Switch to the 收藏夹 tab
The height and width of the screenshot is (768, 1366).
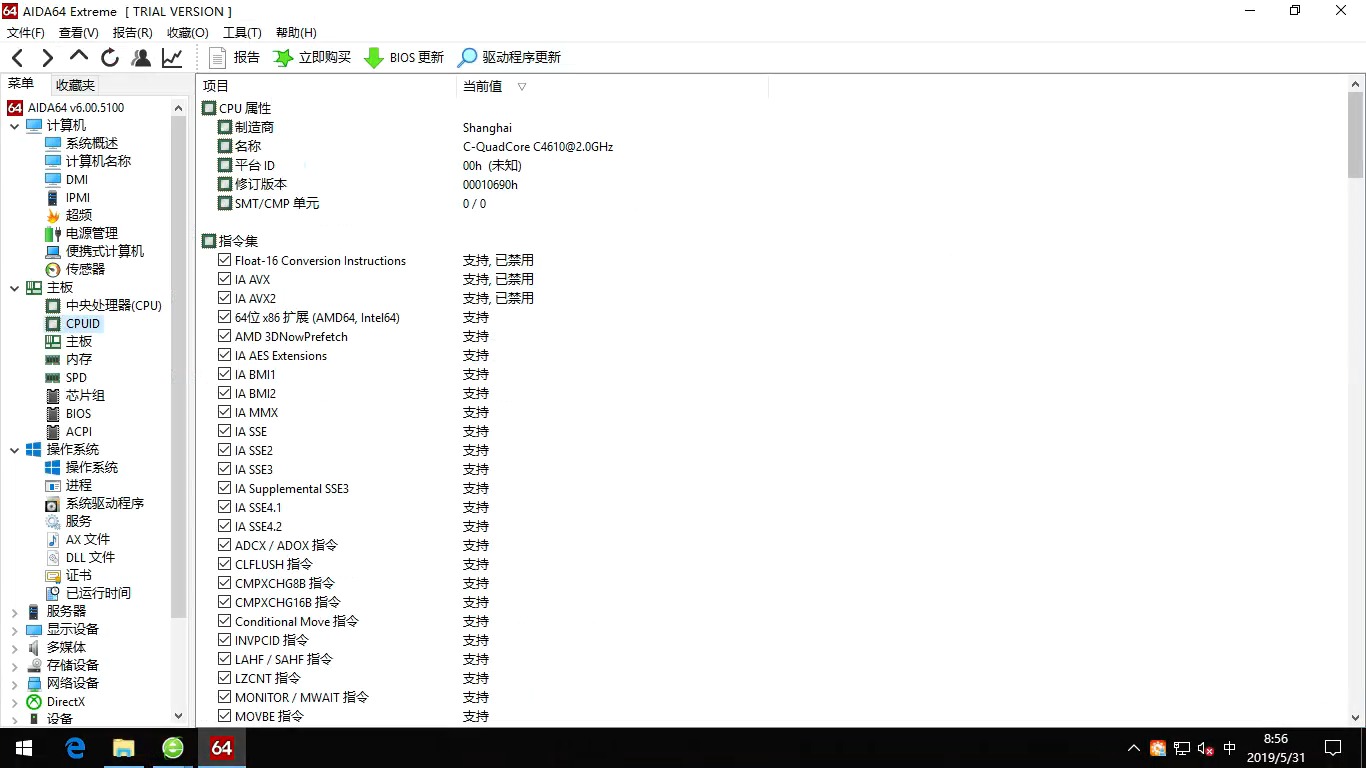(x=75, y=86)
